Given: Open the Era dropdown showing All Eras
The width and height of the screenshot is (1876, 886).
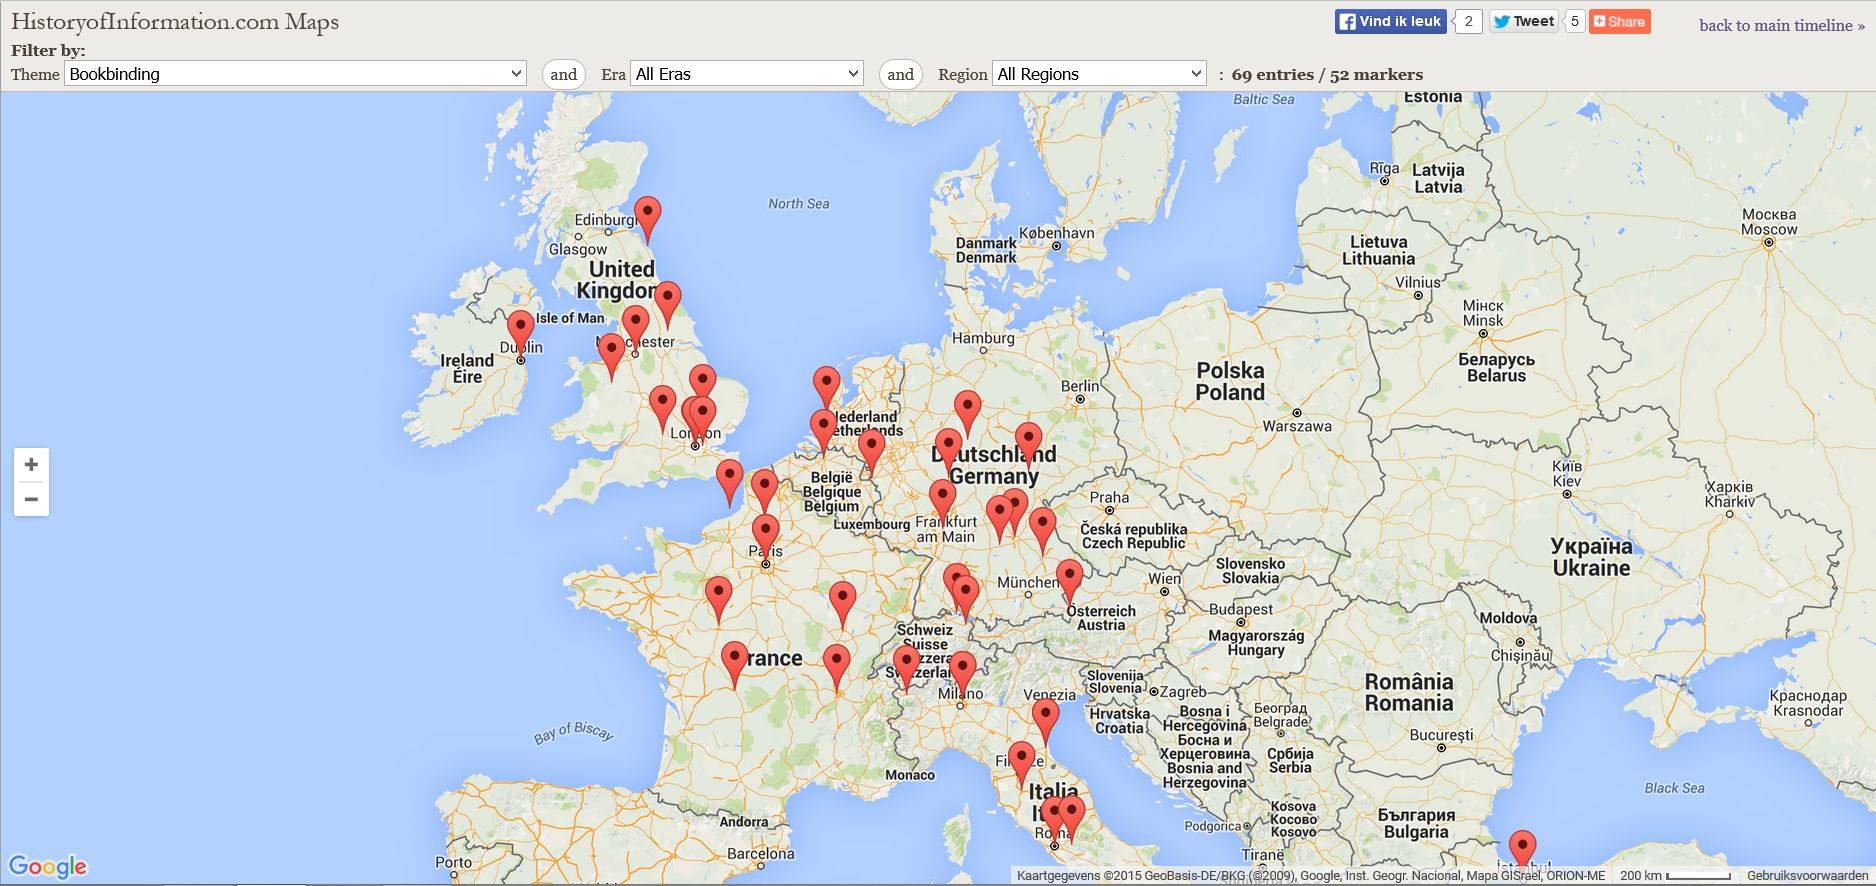Looking at the screenshot, I should click(747, 74).
